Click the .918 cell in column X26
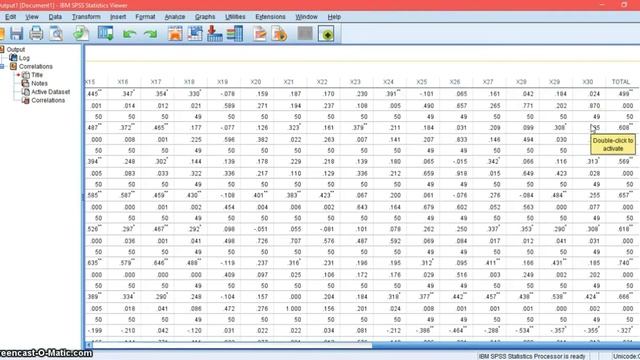Viewport: 640px width, 360px height. click(x=461, y=173)
